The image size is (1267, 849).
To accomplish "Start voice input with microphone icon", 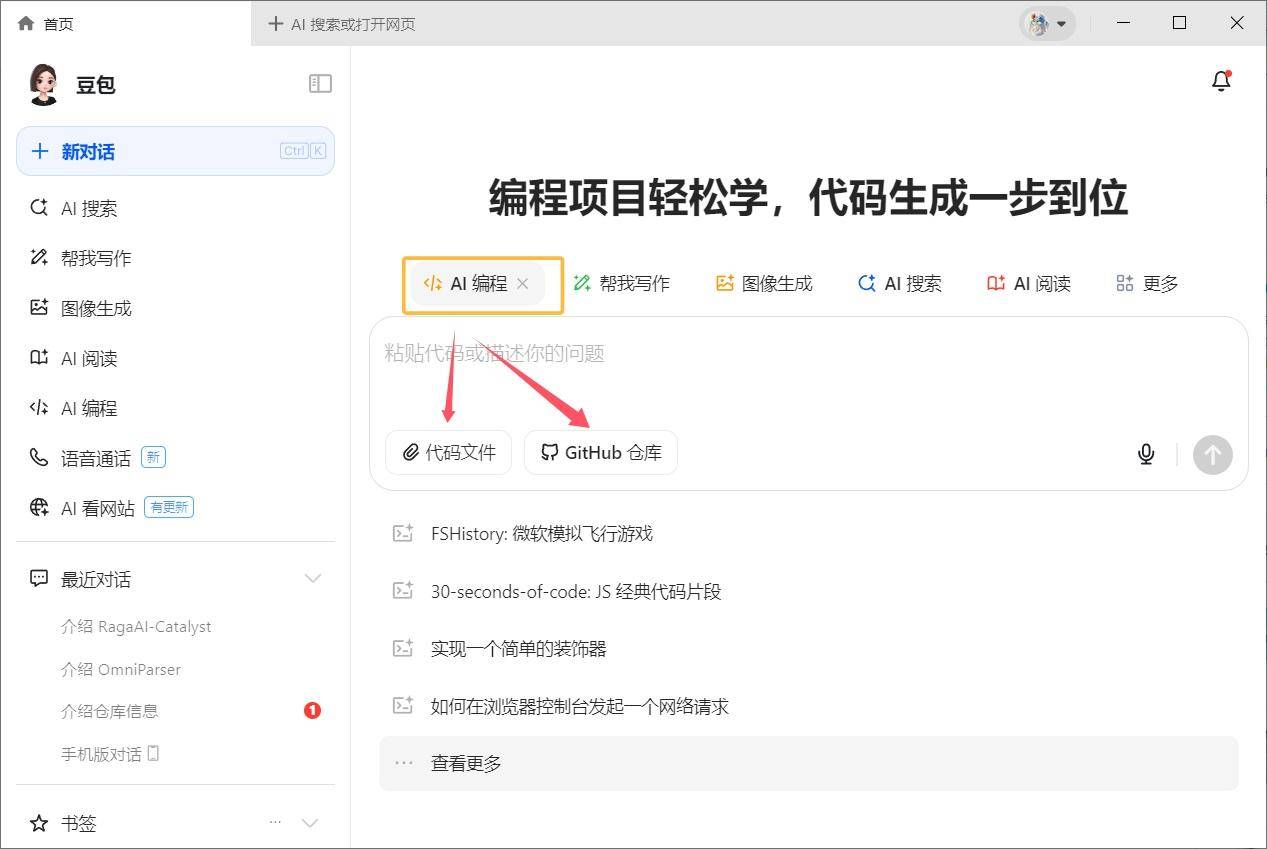I will (x=1146, y=454).
